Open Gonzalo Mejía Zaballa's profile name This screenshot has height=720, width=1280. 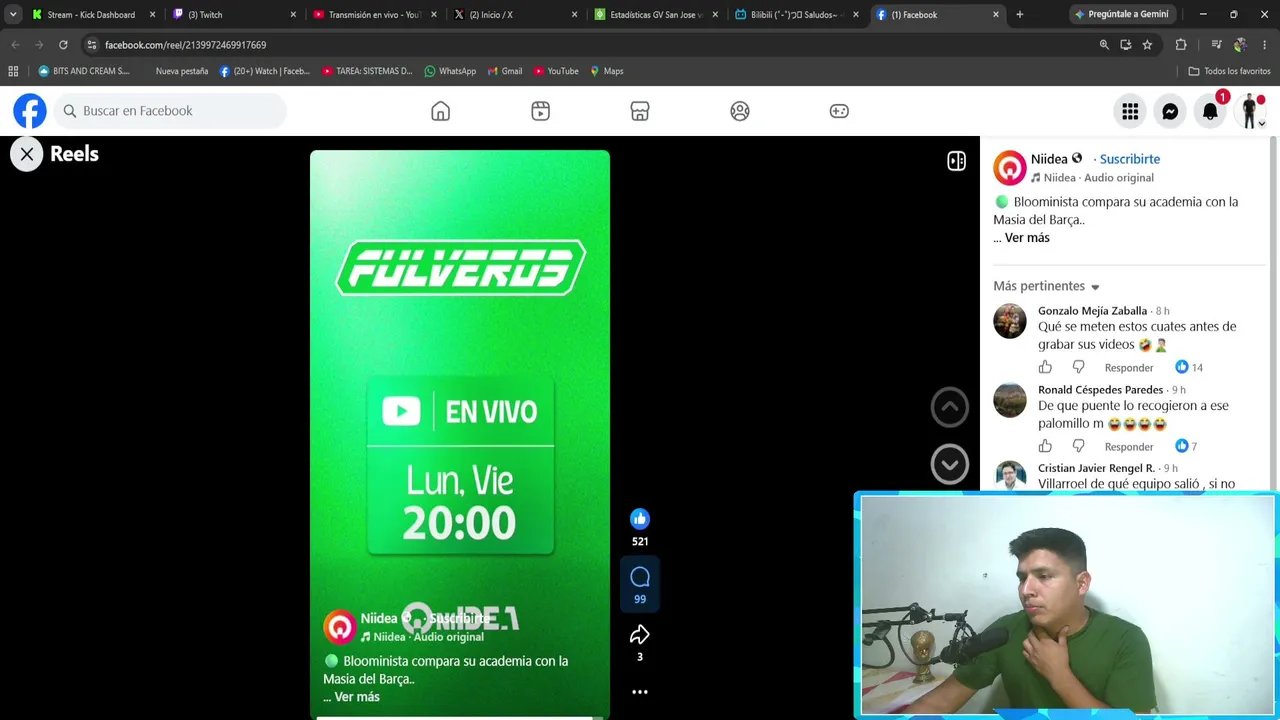(x=1092, y=311)
